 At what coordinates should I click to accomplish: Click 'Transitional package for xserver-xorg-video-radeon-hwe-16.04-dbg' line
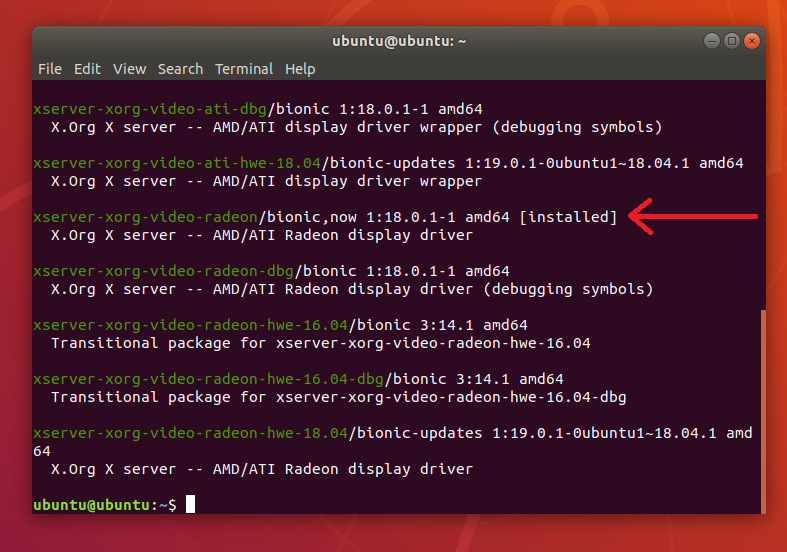[x=339, y=397]
